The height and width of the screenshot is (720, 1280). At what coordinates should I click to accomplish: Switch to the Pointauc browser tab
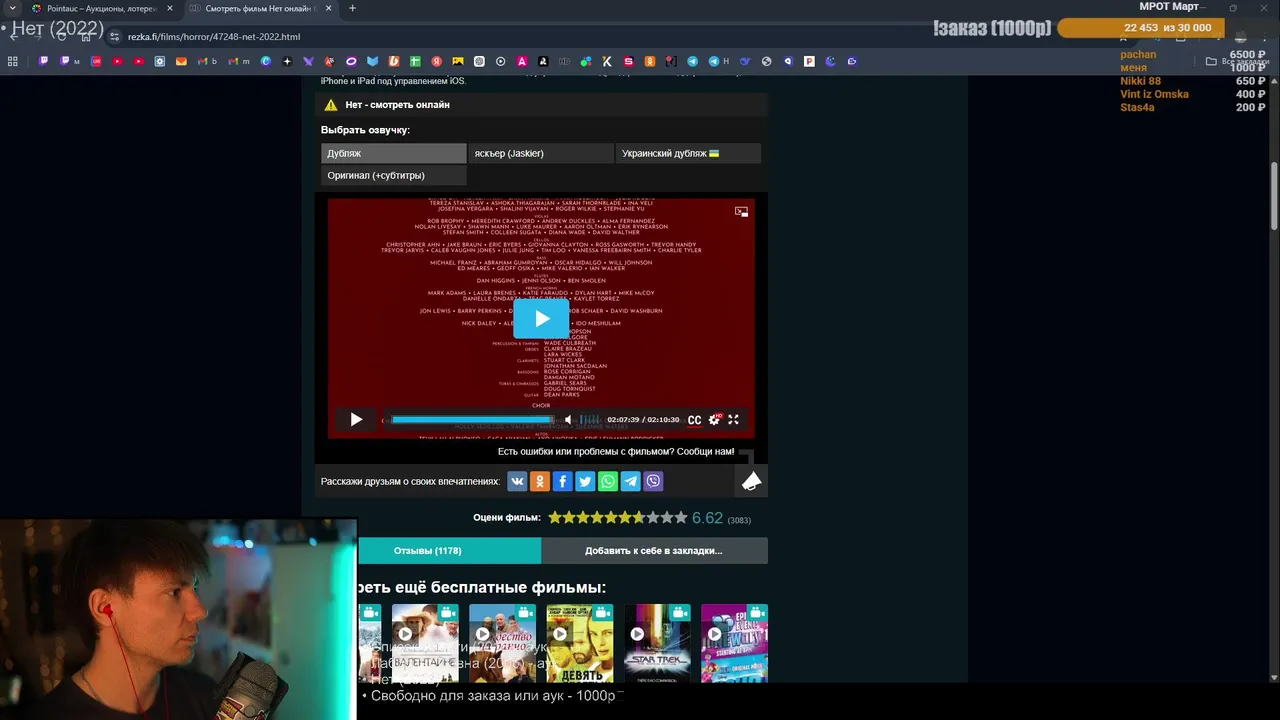click(x=101, y=8)
